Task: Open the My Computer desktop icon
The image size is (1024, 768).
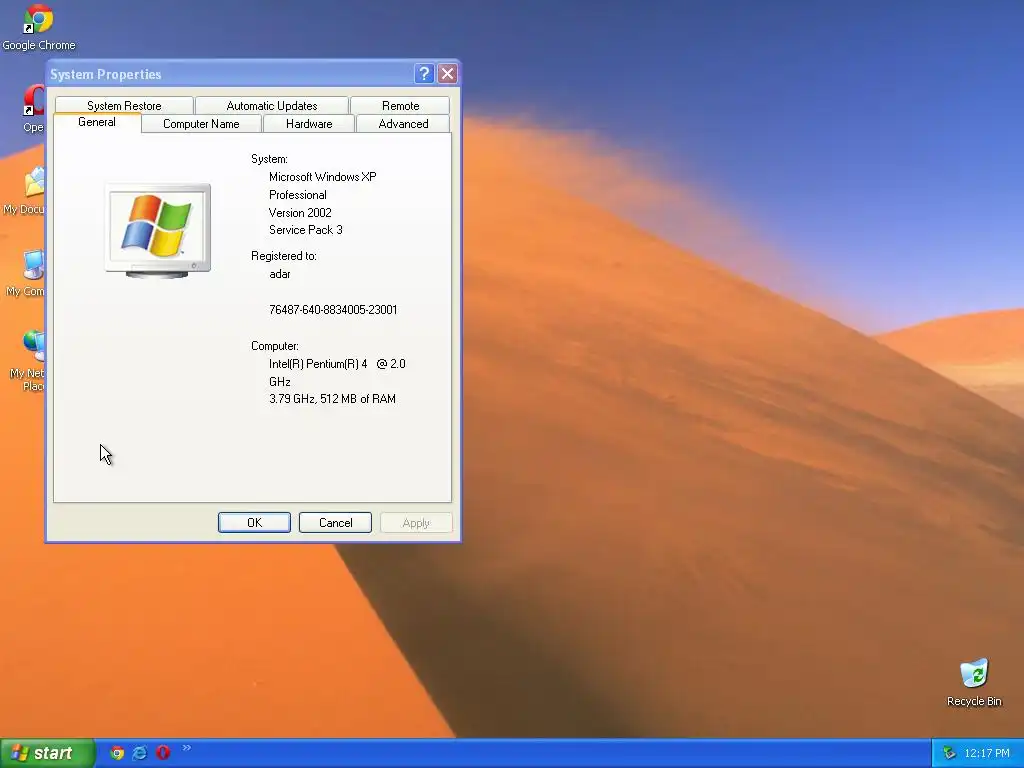Action: point(27,272)
